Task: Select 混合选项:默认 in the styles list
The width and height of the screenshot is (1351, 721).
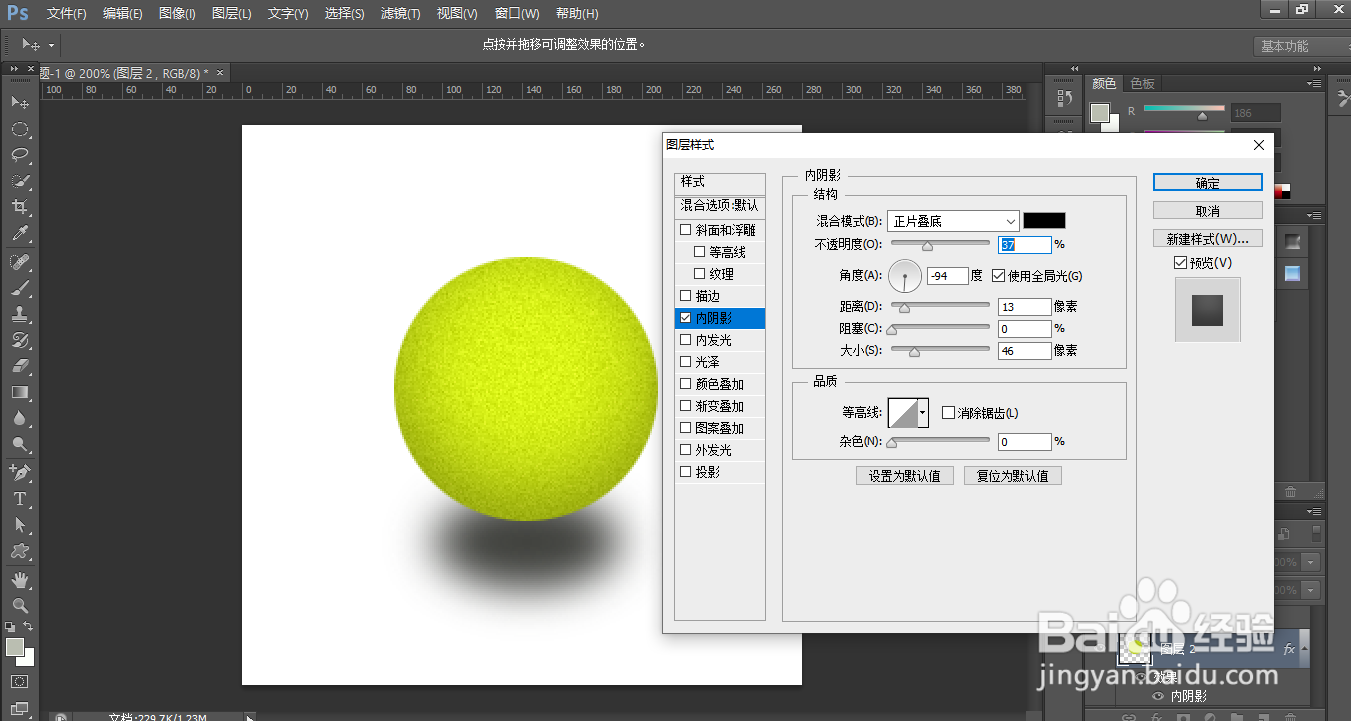Action: point(720,205)
